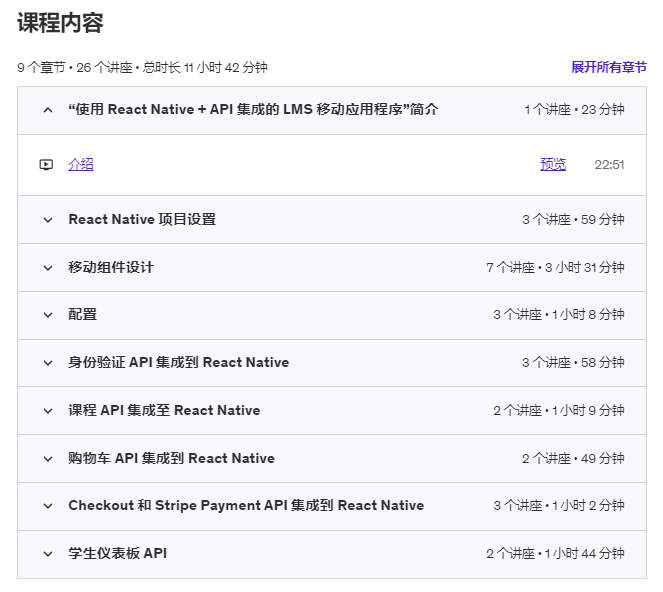This screenshot has height=592, width=663.
Task: Expand the 移动组件设计 section chevron
Action: coord(48,268)
